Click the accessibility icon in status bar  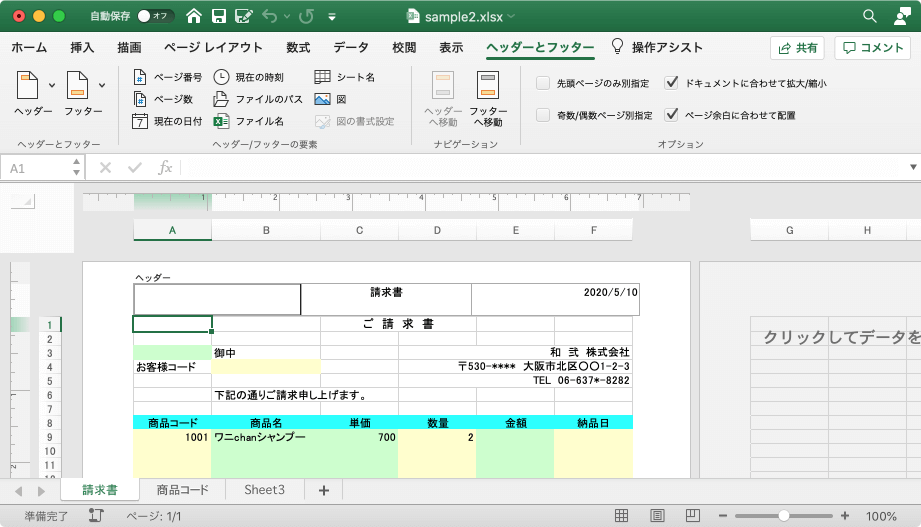pos(96,516)
